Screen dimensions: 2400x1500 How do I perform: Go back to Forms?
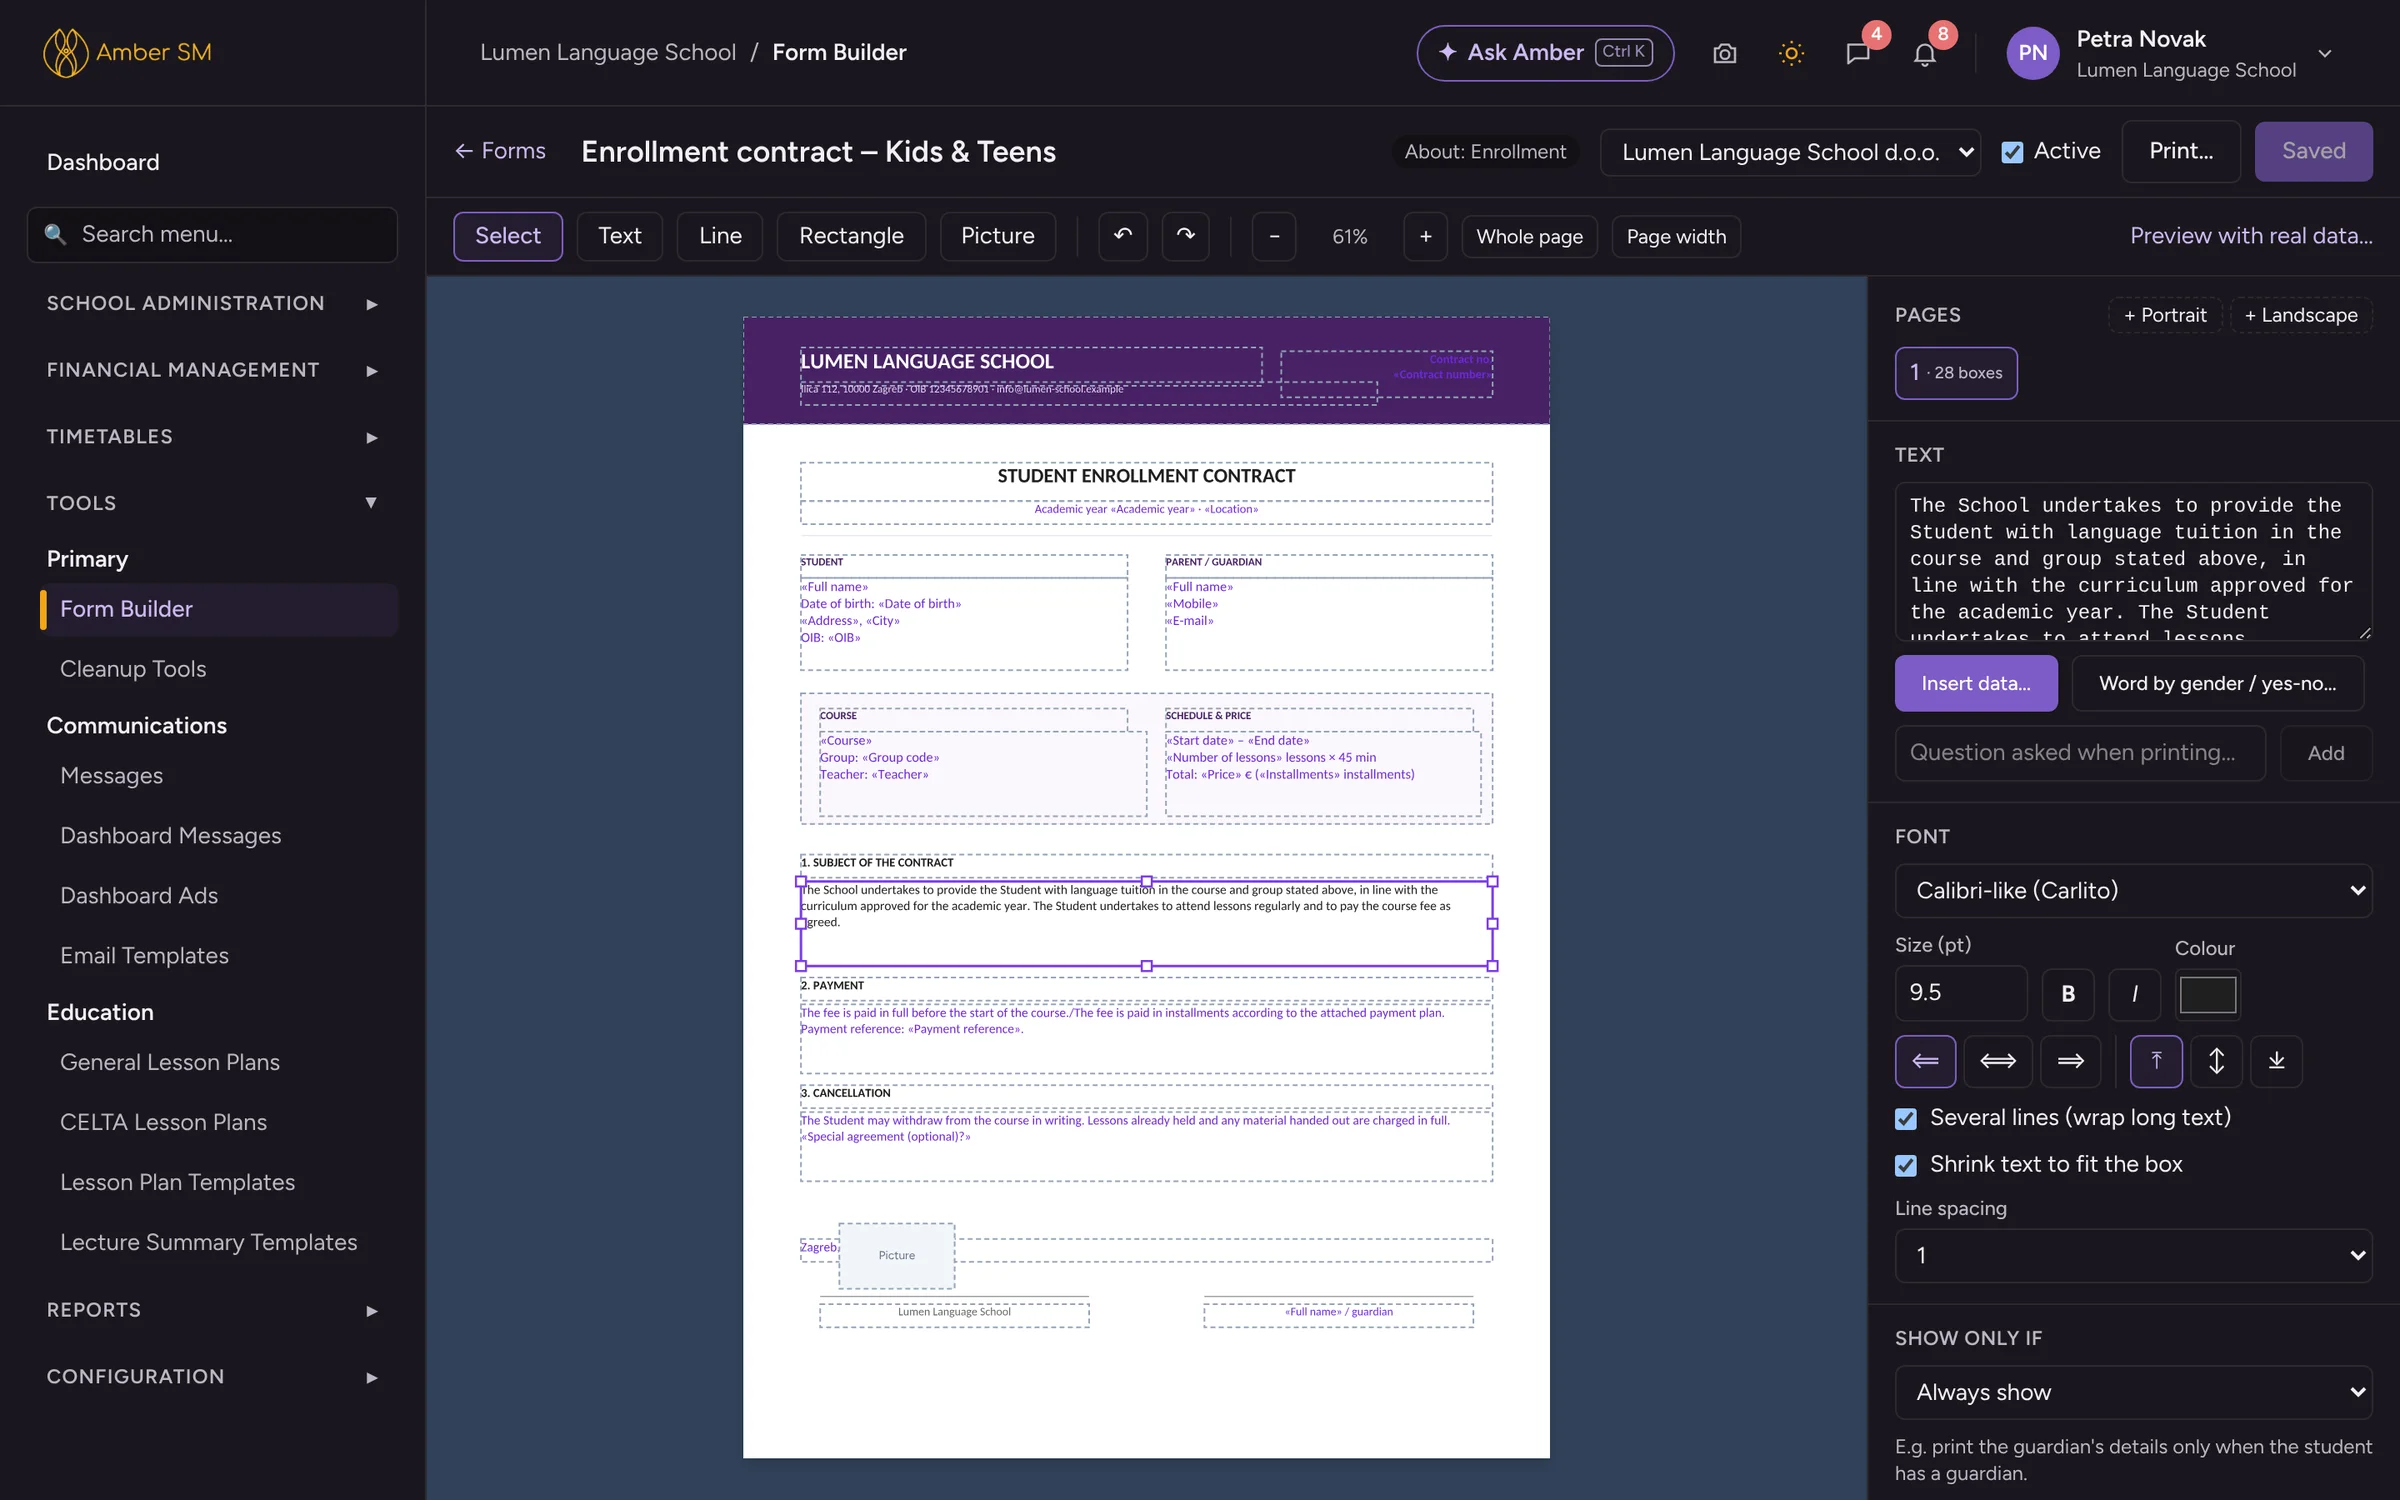500,151
